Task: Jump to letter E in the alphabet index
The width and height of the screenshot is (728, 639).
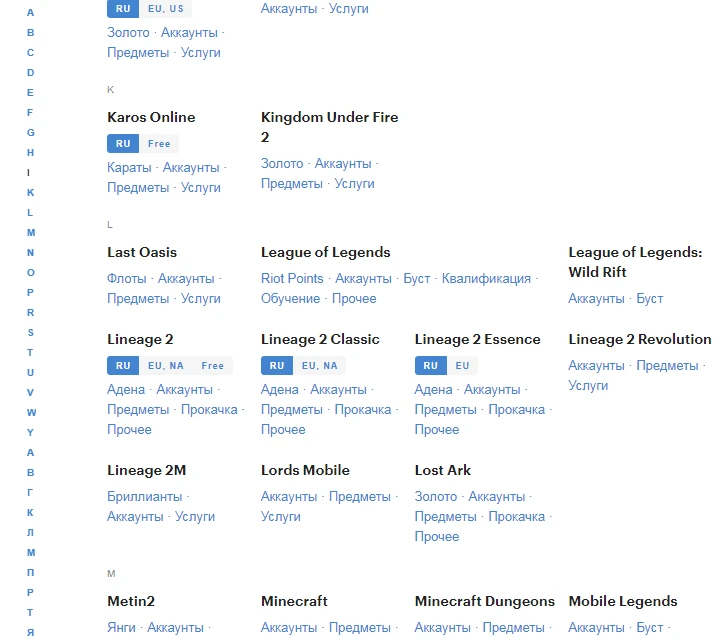Action: click(30, 92)
